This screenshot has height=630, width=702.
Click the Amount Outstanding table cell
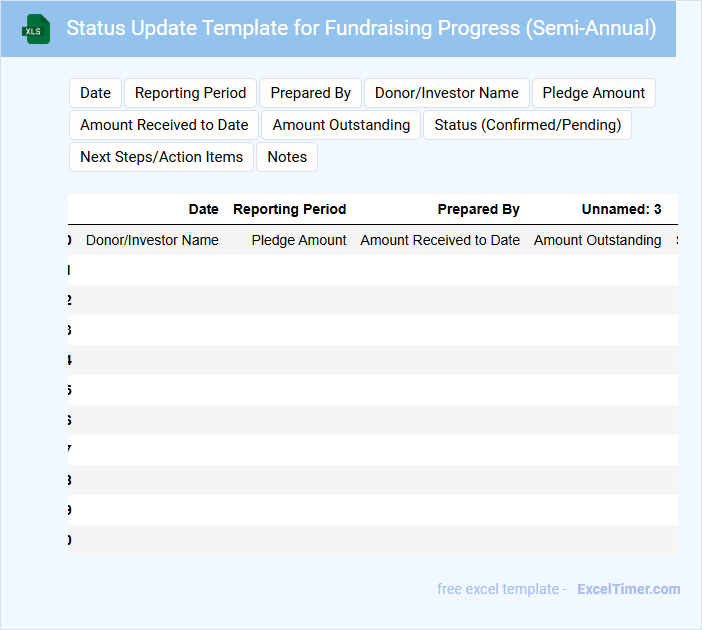(x=597, y=240)
